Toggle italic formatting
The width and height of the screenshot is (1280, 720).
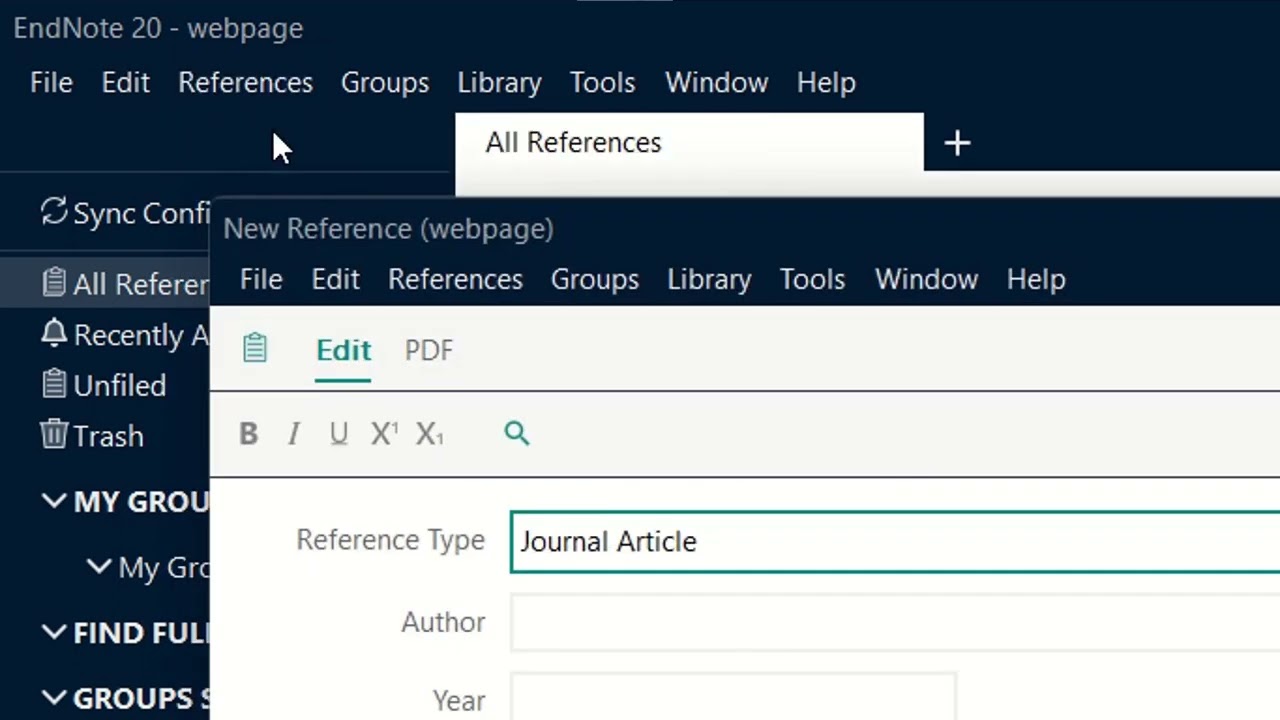pyautogui.click(x=294, y=433)
